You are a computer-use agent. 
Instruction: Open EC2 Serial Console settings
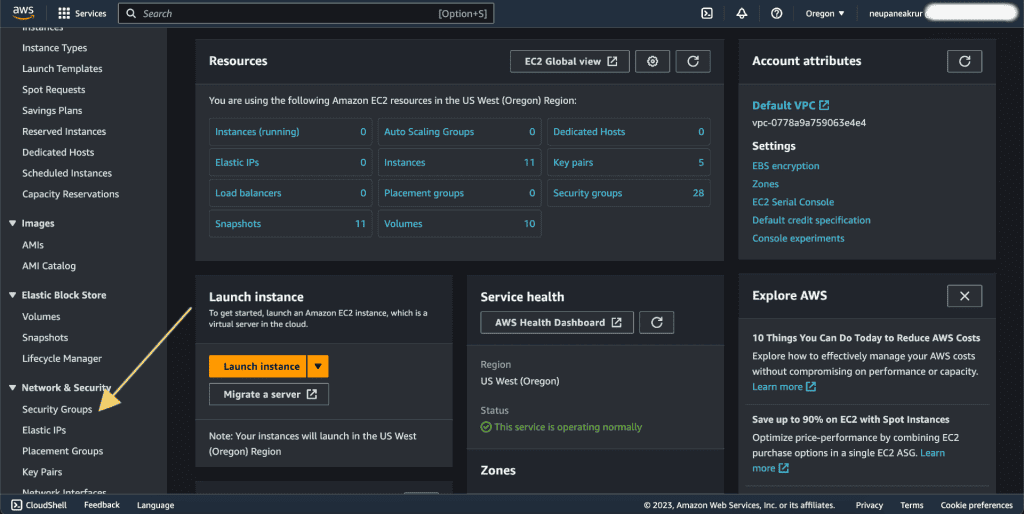pos(793,202)
